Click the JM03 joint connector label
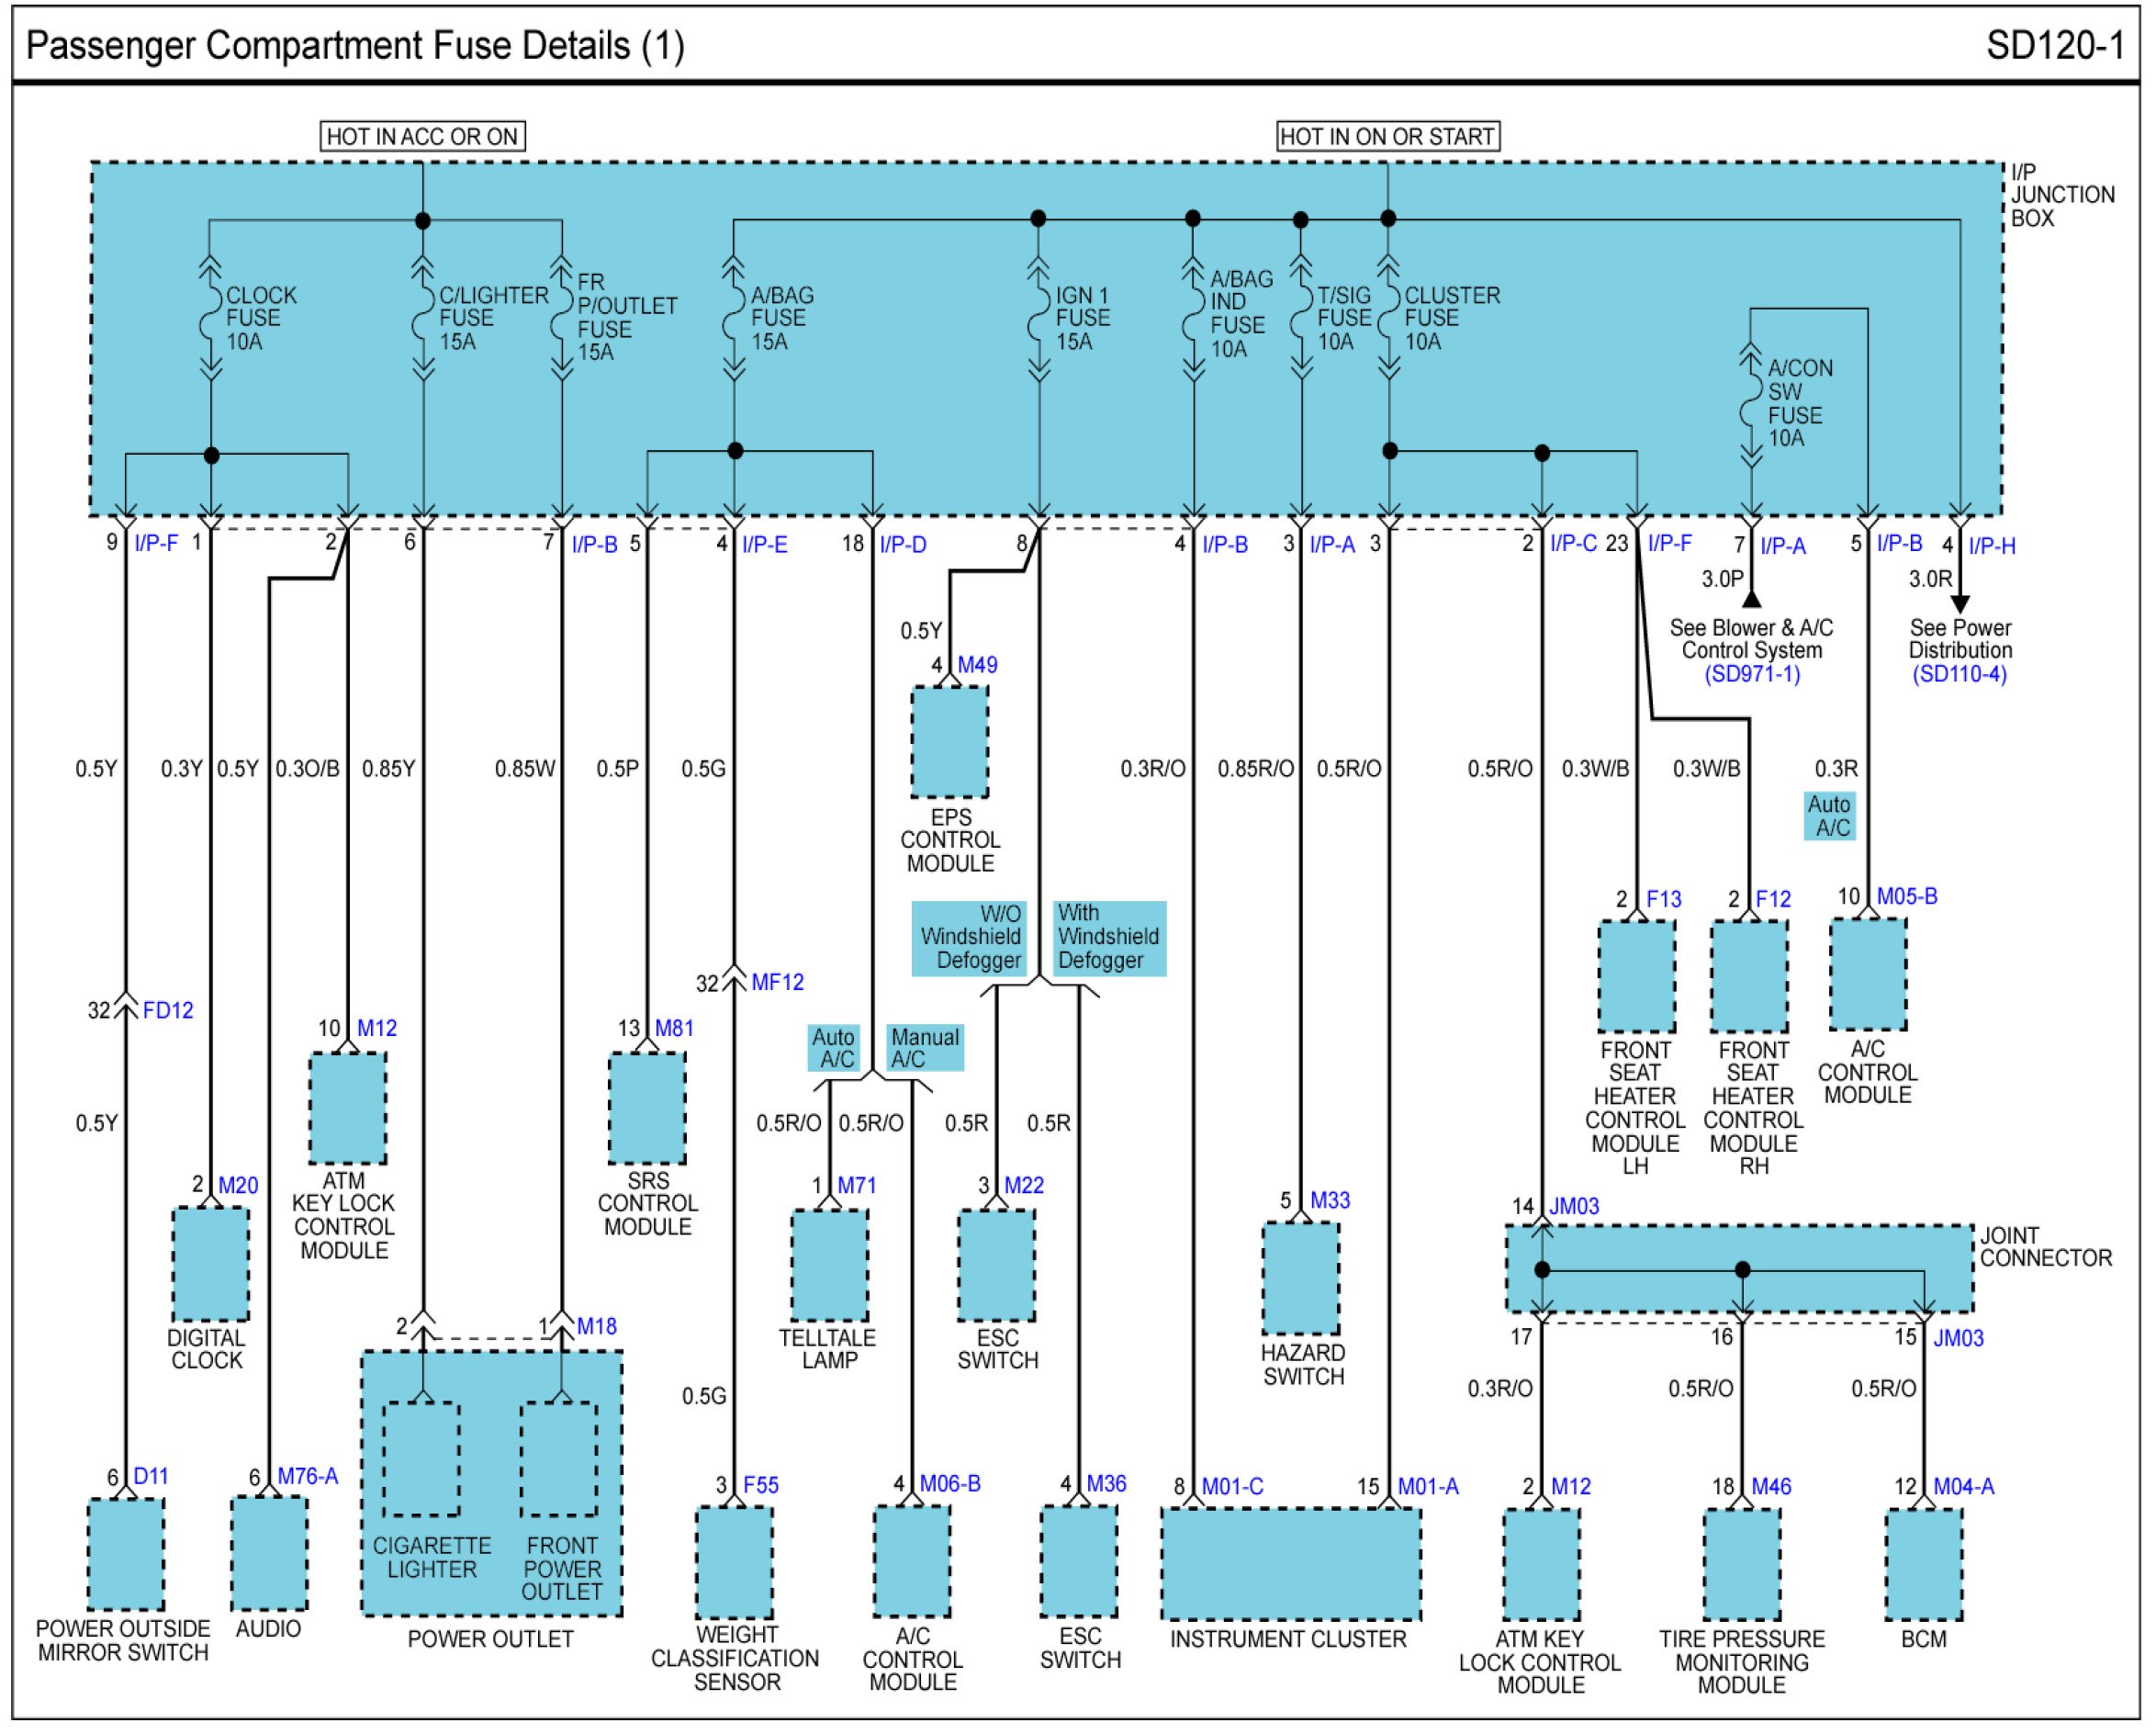 click(1573, 1207)
